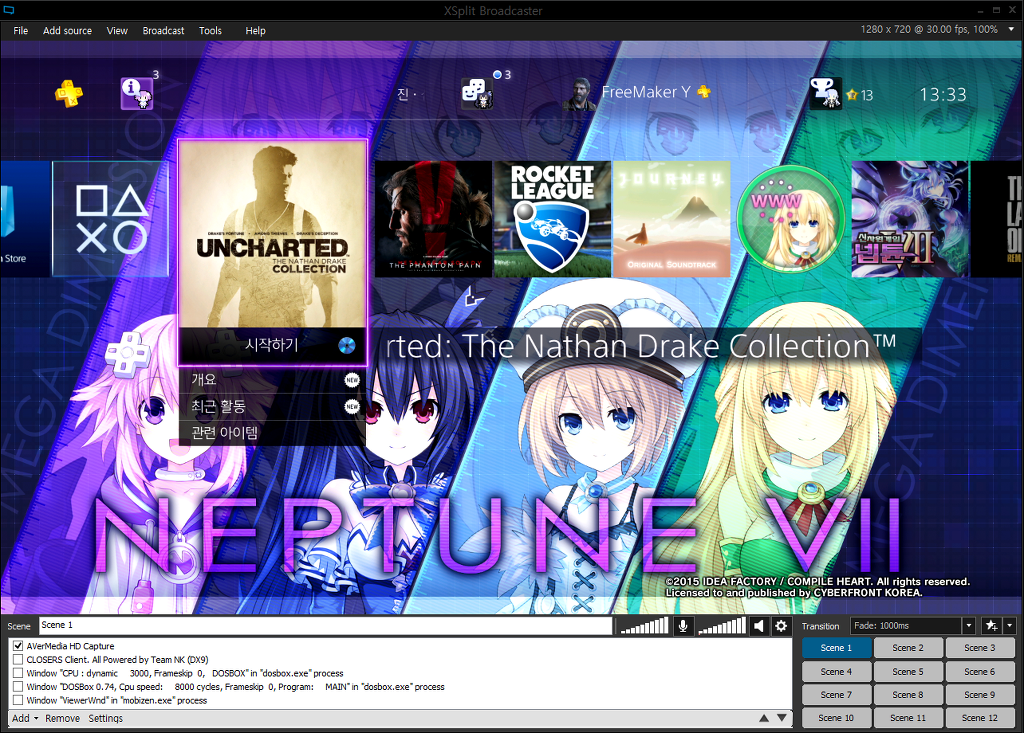Switch to Scene 1
Screen dimensions: 1024x733
[x=837, y=647]
